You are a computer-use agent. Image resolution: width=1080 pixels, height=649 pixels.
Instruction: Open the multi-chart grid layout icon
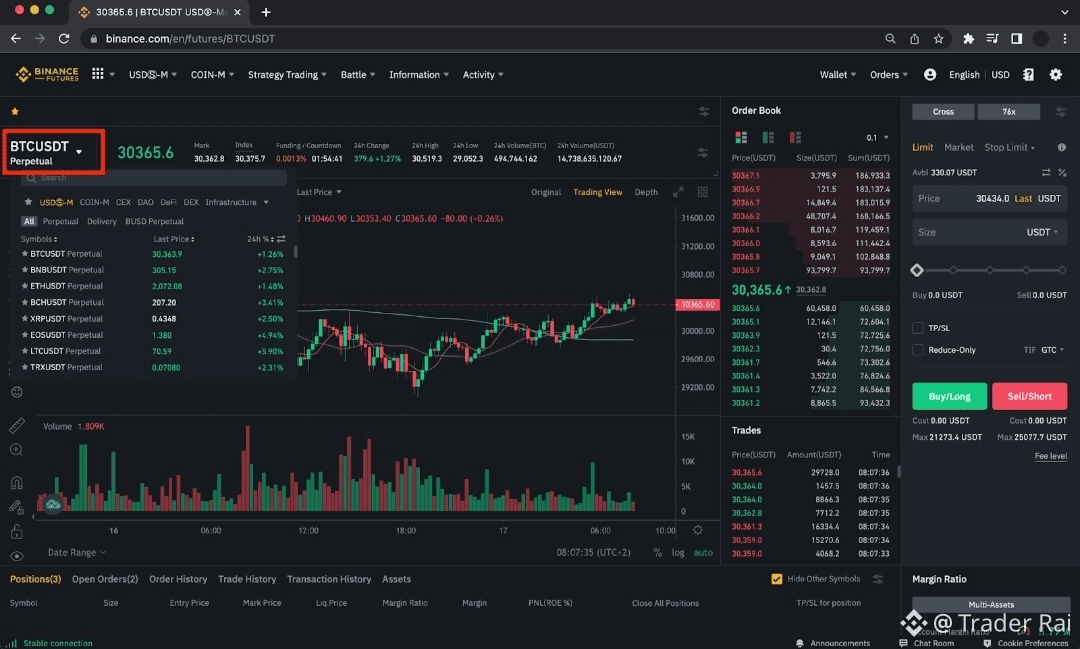(703, 192)
